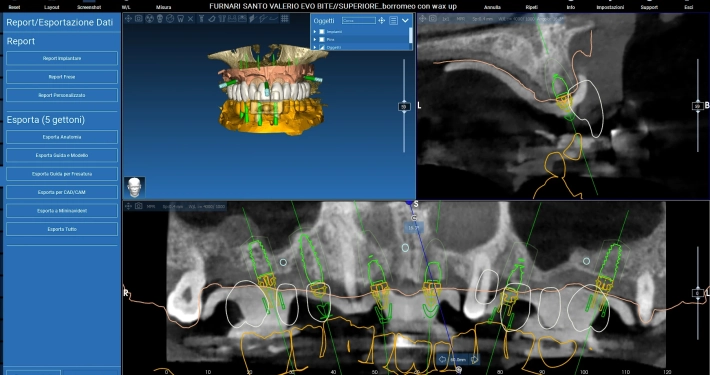Click the radiation symbol icon in 3D toolbar
The image size is (710, 375).
(x=149, y=19)
